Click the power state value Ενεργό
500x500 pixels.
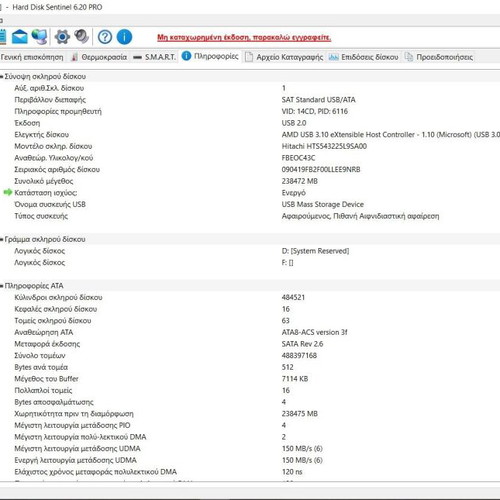coord(293,193)
